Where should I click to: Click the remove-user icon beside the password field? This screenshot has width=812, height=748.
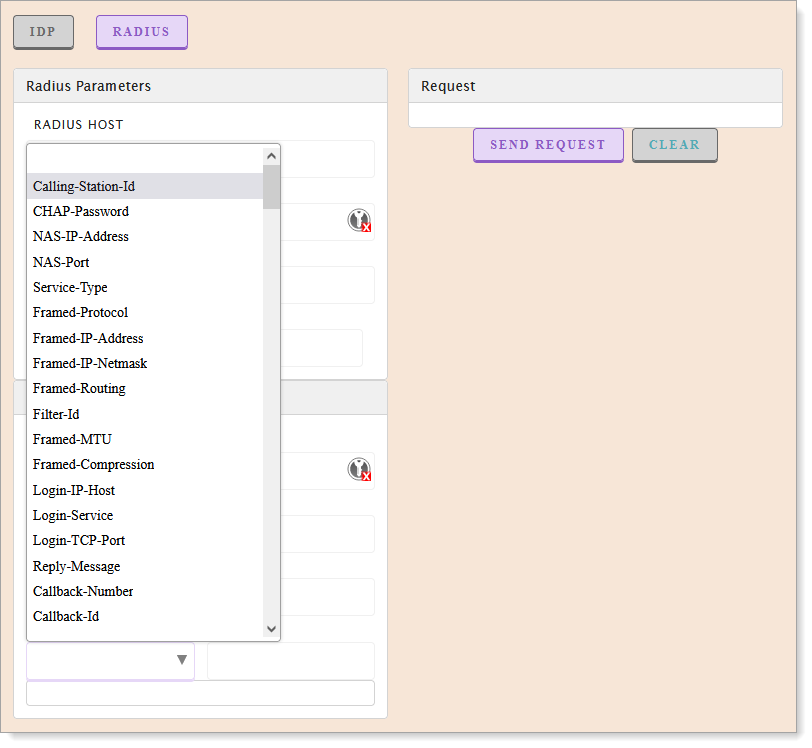[x=359, y=220]
